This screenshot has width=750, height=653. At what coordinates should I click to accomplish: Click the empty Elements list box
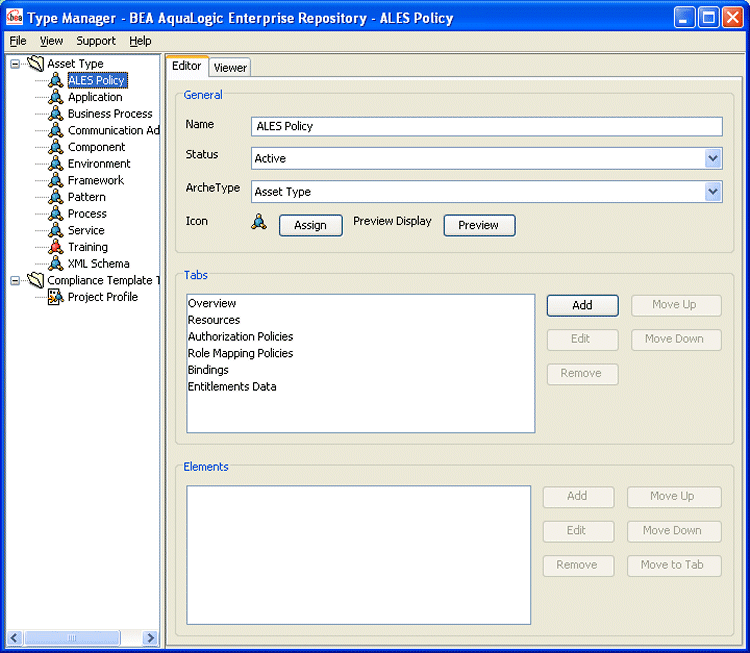point(358,555)
